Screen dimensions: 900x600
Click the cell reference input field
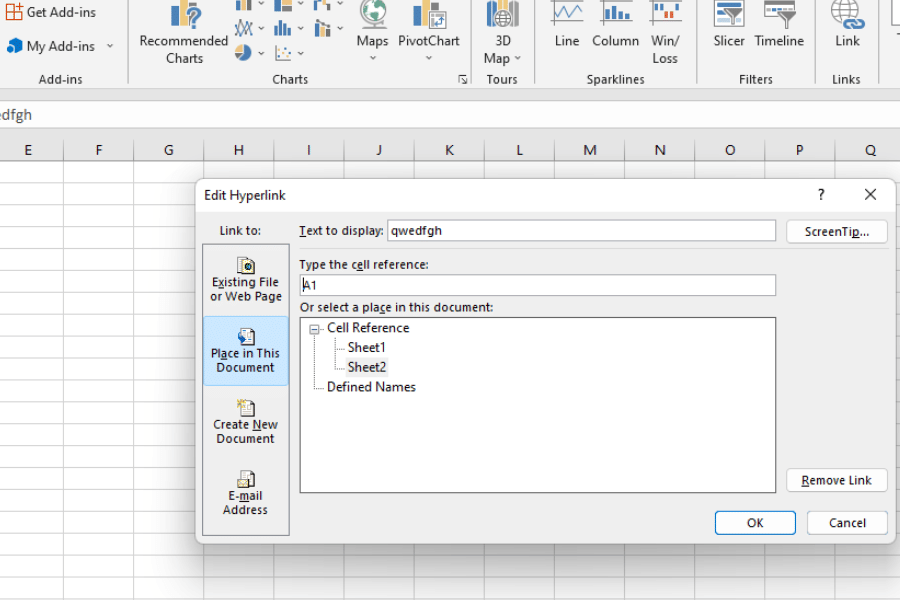tap(536, 285)
